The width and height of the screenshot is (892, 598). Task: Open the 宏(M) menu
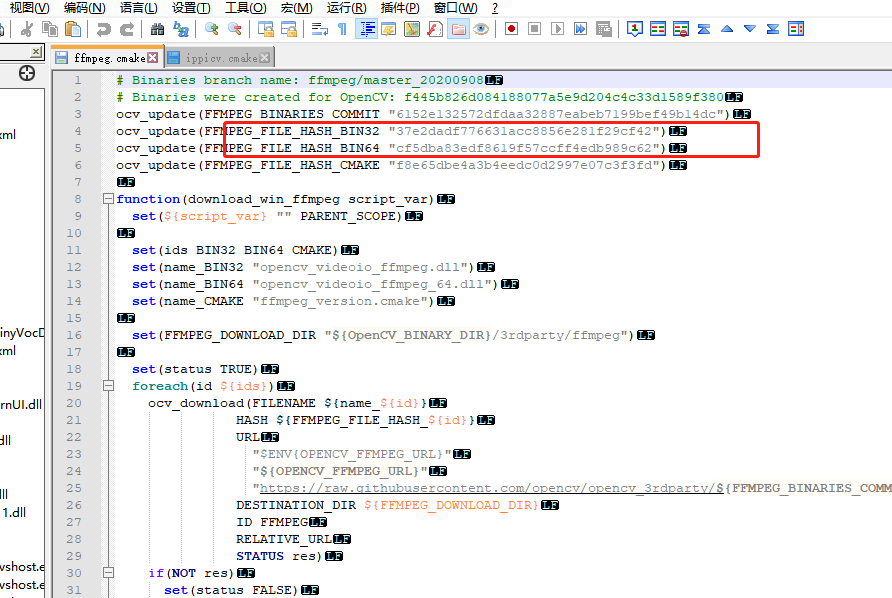(296, 8)
